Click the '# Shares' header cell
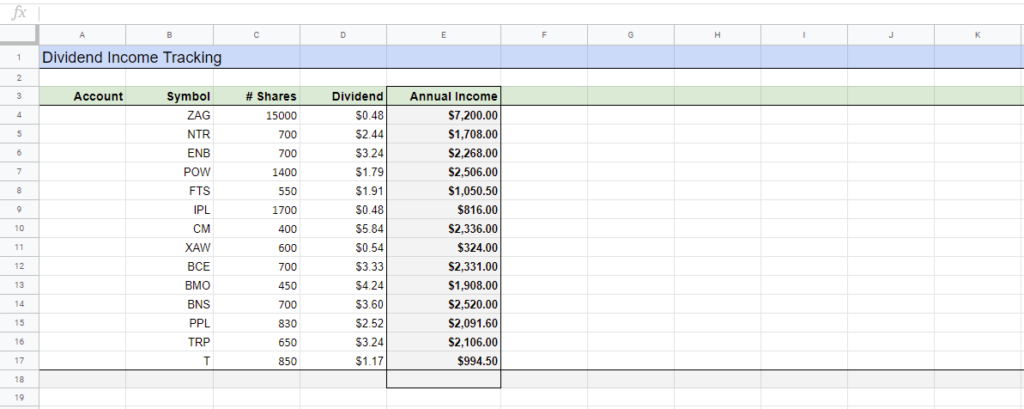Screen dimensions: 1024x409 pos(257,97)
